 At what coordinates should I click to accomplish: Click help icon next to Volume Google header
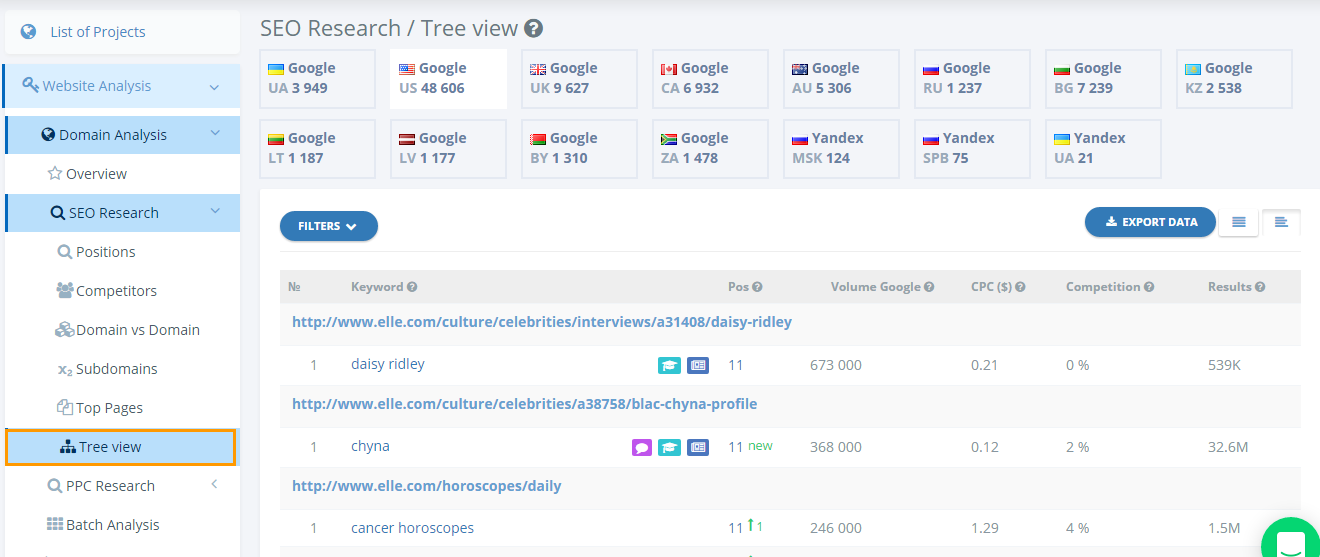929,287
